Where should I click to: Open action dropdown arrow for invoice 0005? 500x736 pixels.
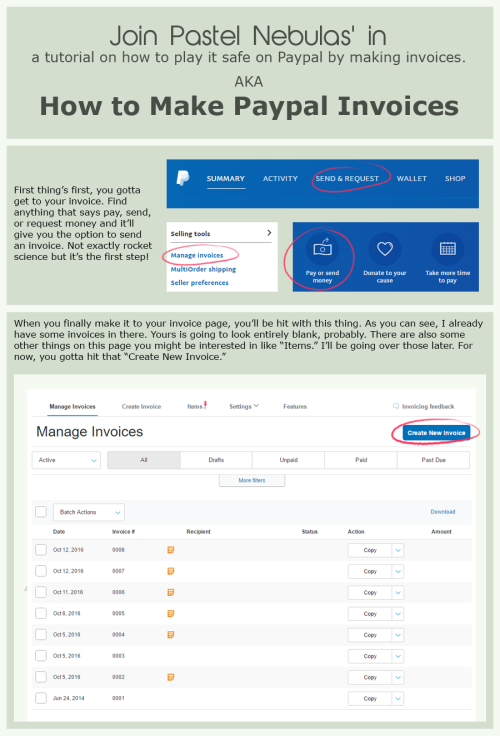[x=398, y=613]
